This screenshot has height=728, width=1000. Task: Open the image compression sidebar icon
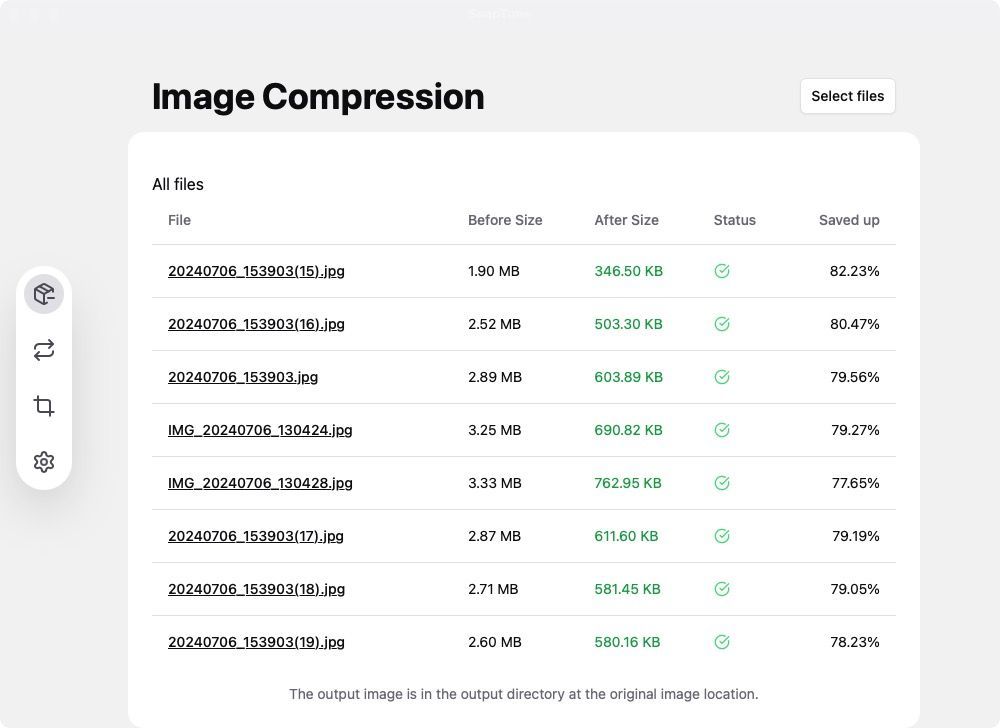[x=44, y=294]
